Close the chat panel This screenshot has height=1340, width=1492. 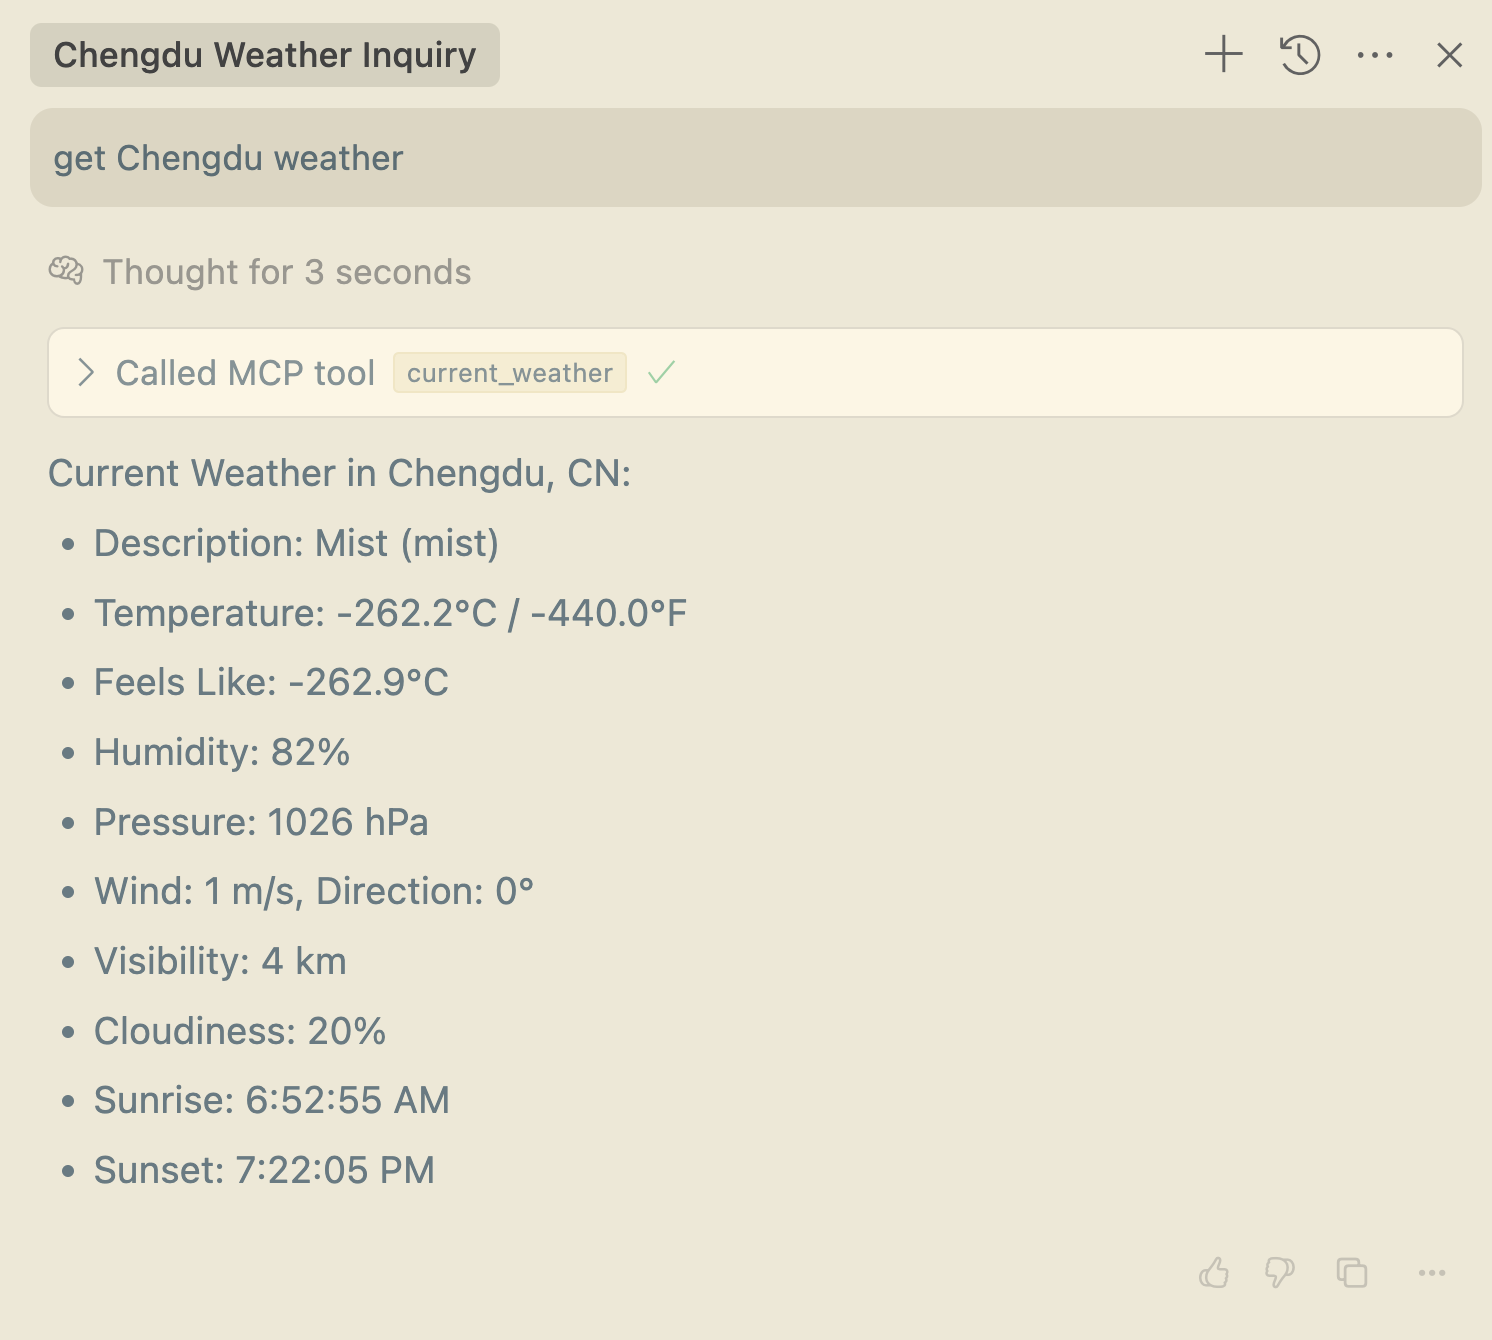(1449, 55)
